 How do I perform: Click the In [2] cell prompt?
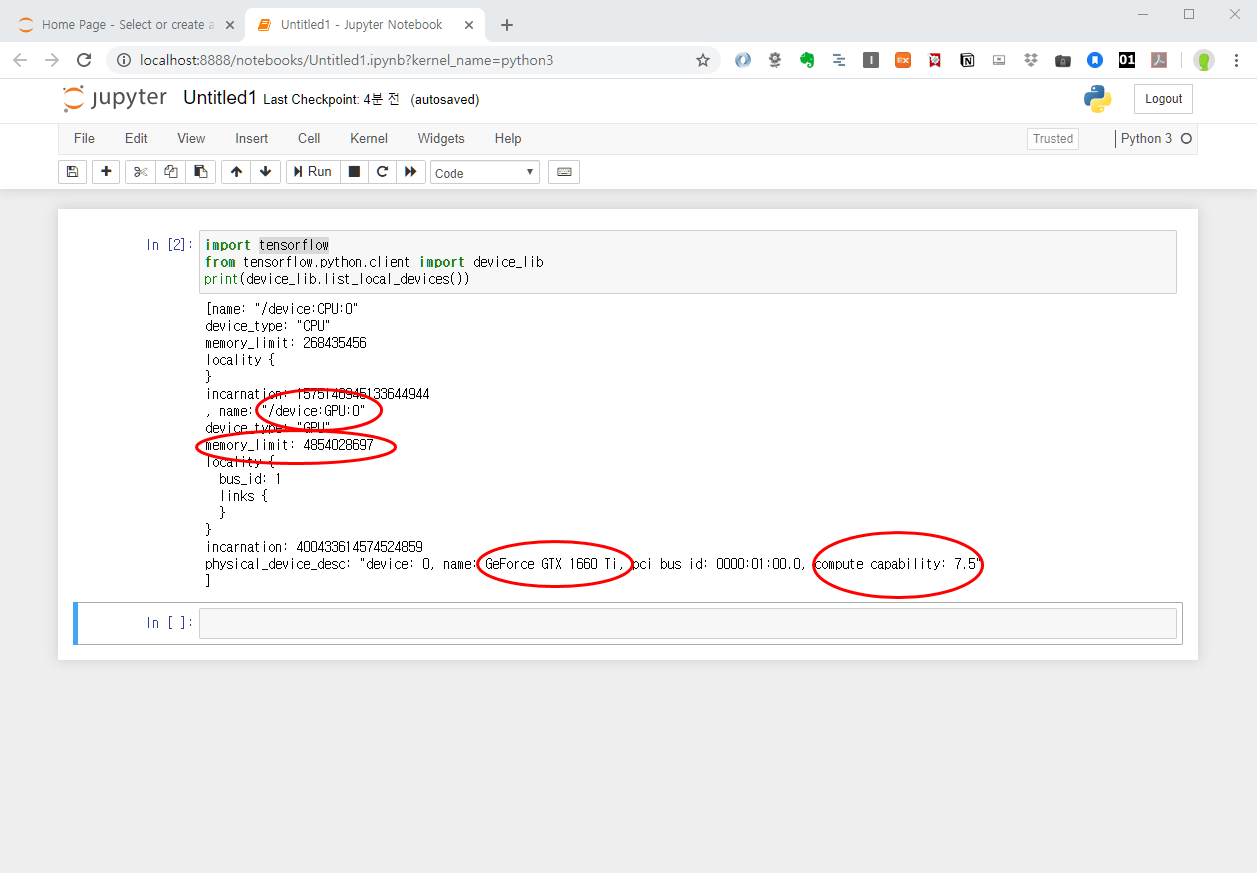click(170, 245)
